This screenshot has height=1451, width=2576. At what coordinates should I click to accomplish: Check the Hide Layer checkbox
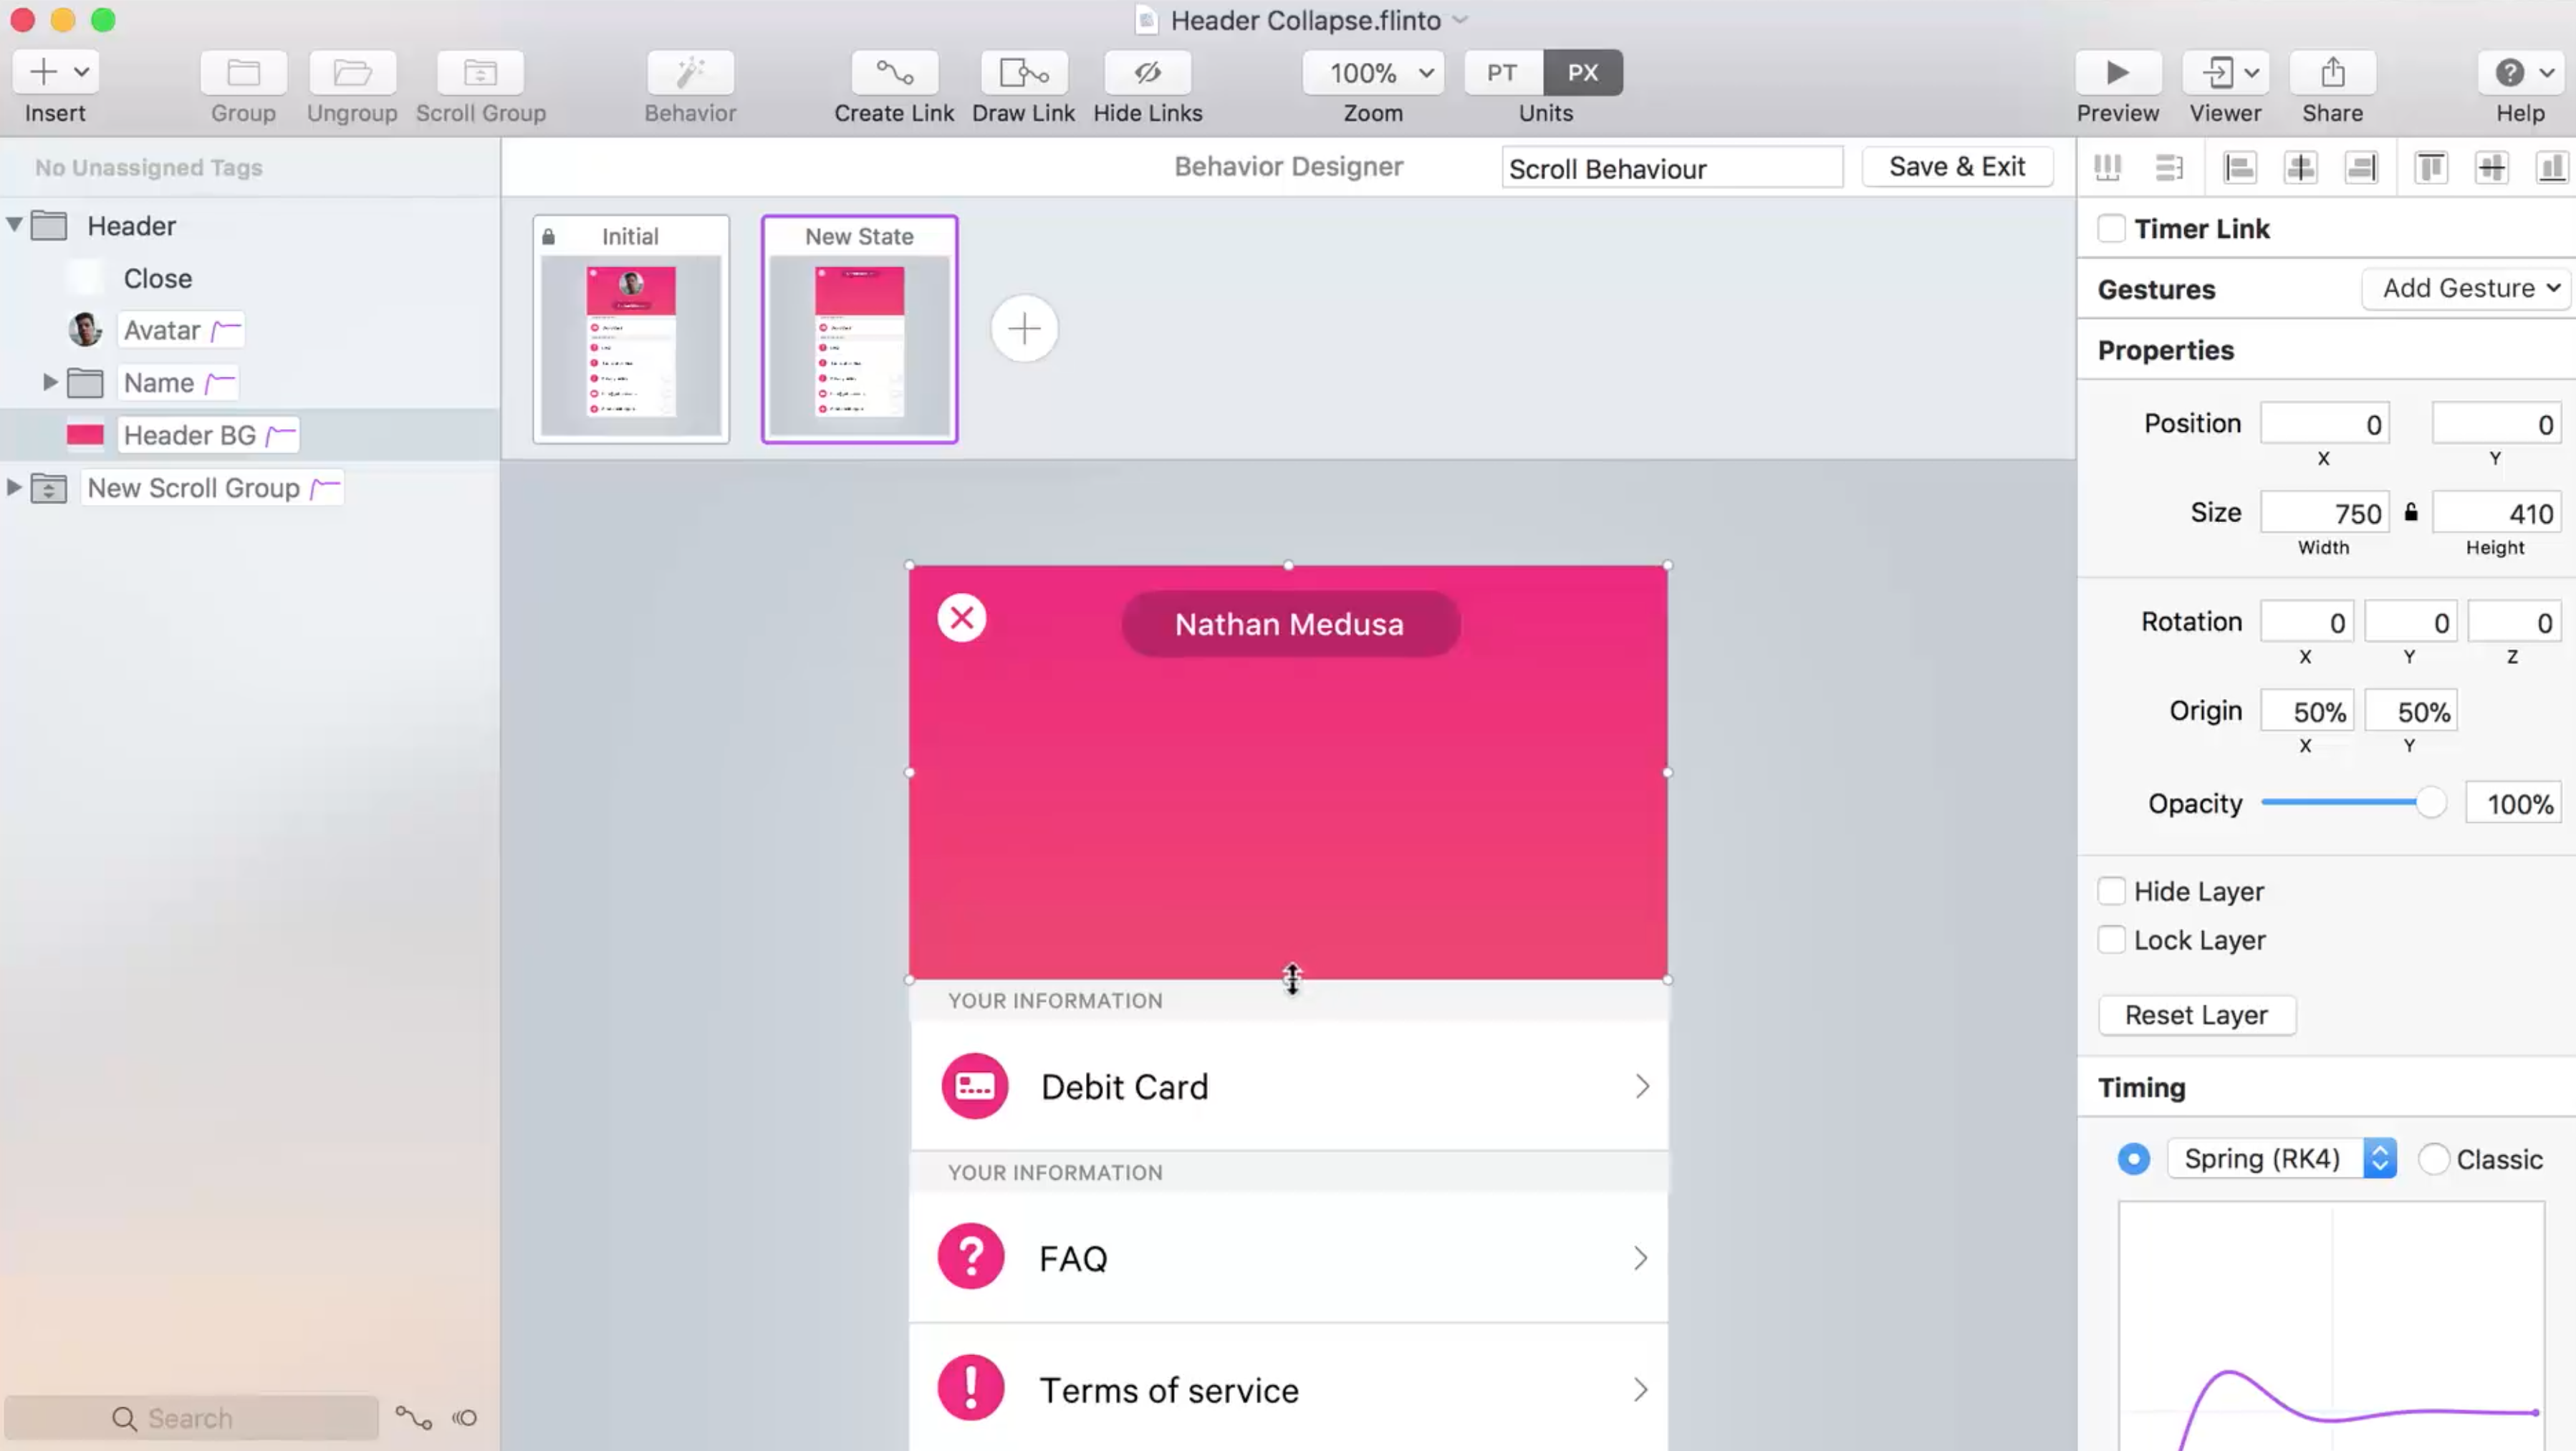[x=2111, y=891]
